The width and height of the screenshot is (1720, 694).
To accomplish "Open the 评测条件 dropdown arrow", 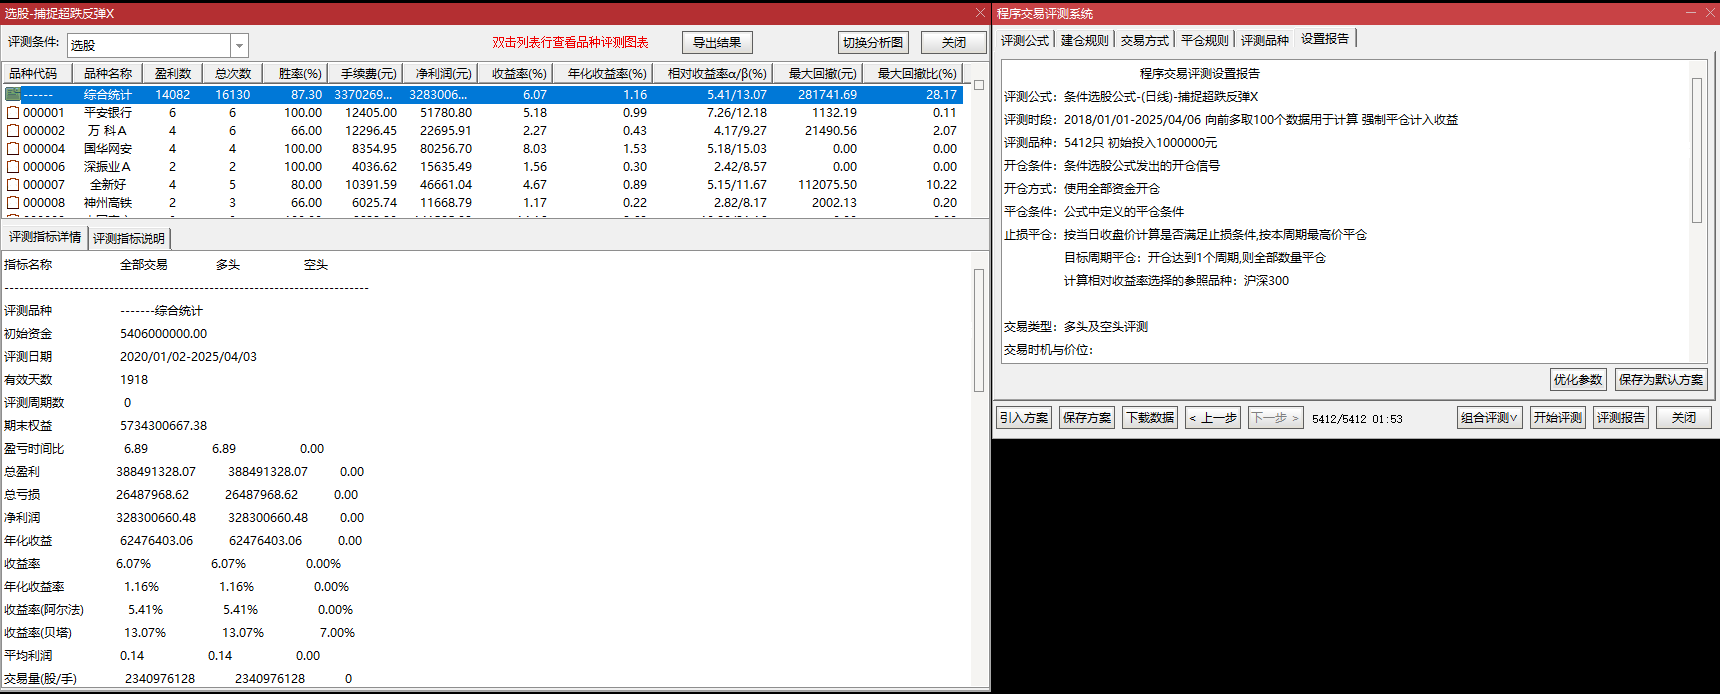I will coord(239,46).
